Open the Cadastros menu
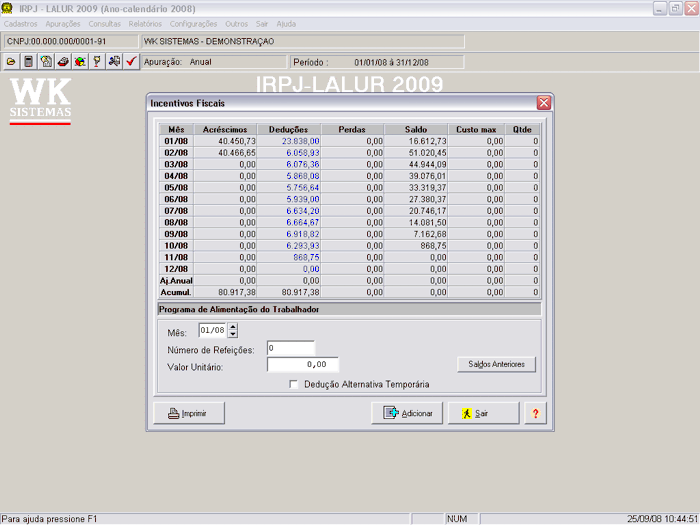Viewport: 700px width, 525px height. coord(22,22)
